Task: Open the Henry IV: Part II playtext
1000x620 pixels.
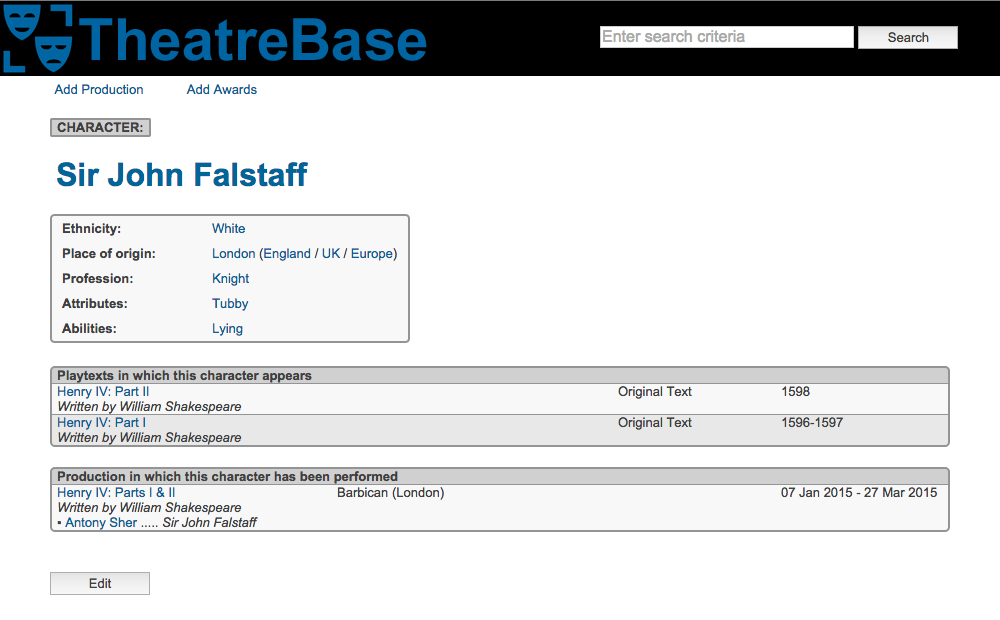Action: (x=103, y=392)
